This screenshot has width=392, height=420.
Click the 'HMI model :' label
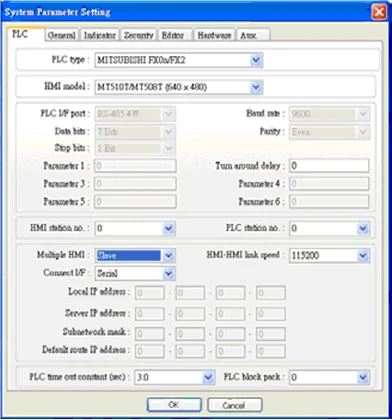(68, 87)
